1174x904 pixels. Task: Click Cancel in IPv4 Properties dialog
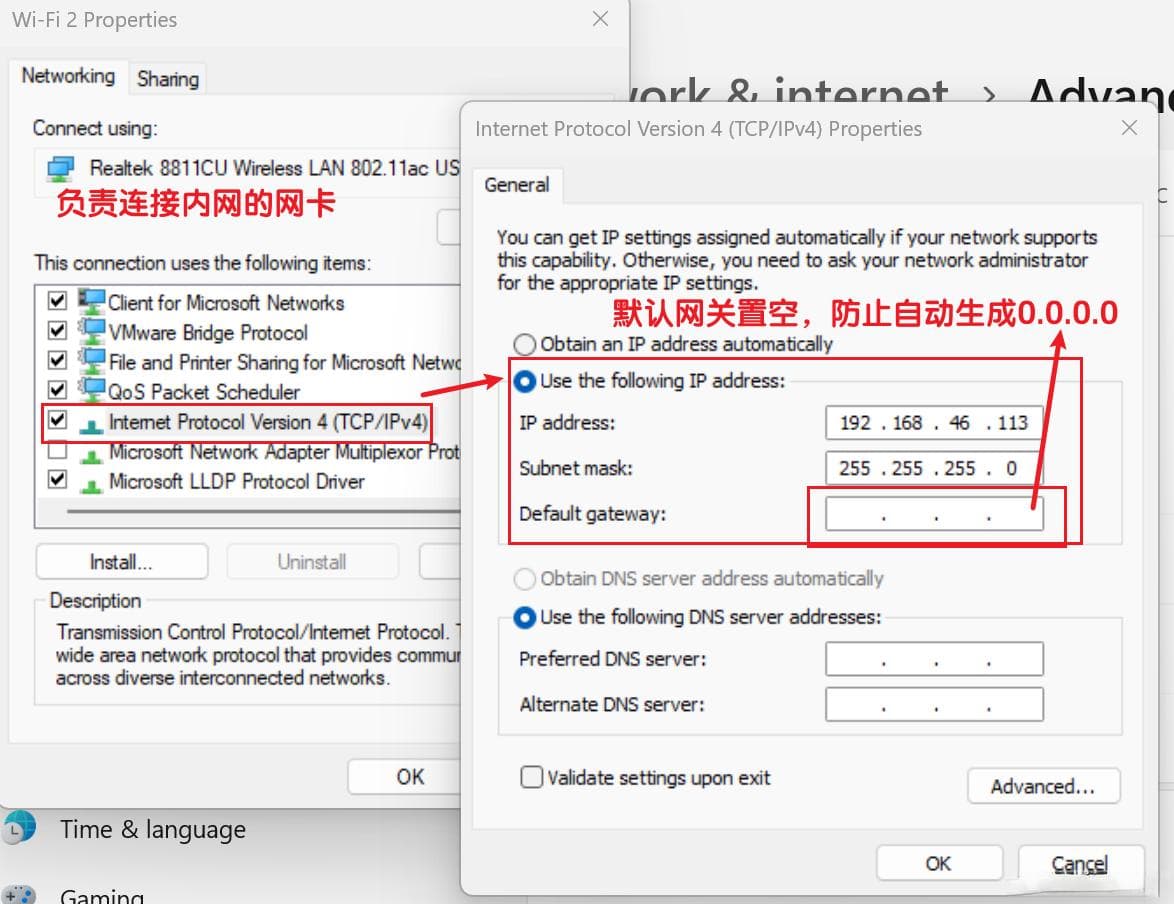(x=1080, y=864)
